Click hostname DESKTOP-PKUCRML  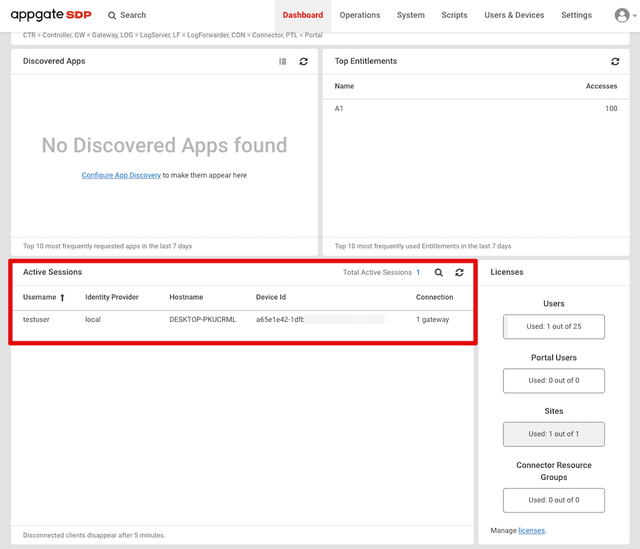point(202,320)
